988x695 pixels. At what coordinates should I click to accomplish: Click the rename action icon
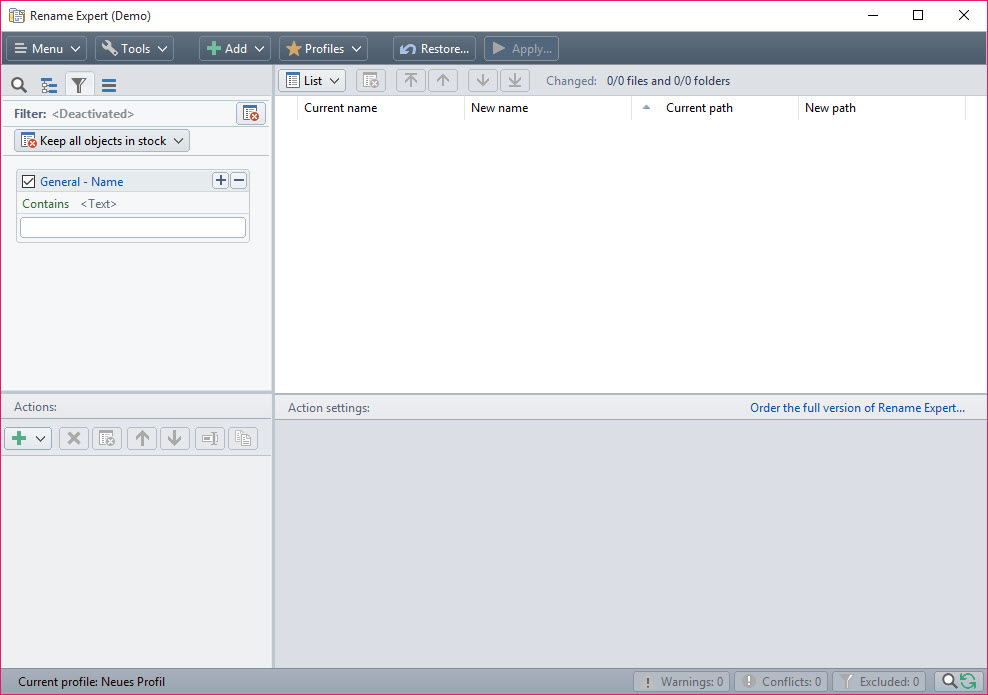[x=210, y=438]
